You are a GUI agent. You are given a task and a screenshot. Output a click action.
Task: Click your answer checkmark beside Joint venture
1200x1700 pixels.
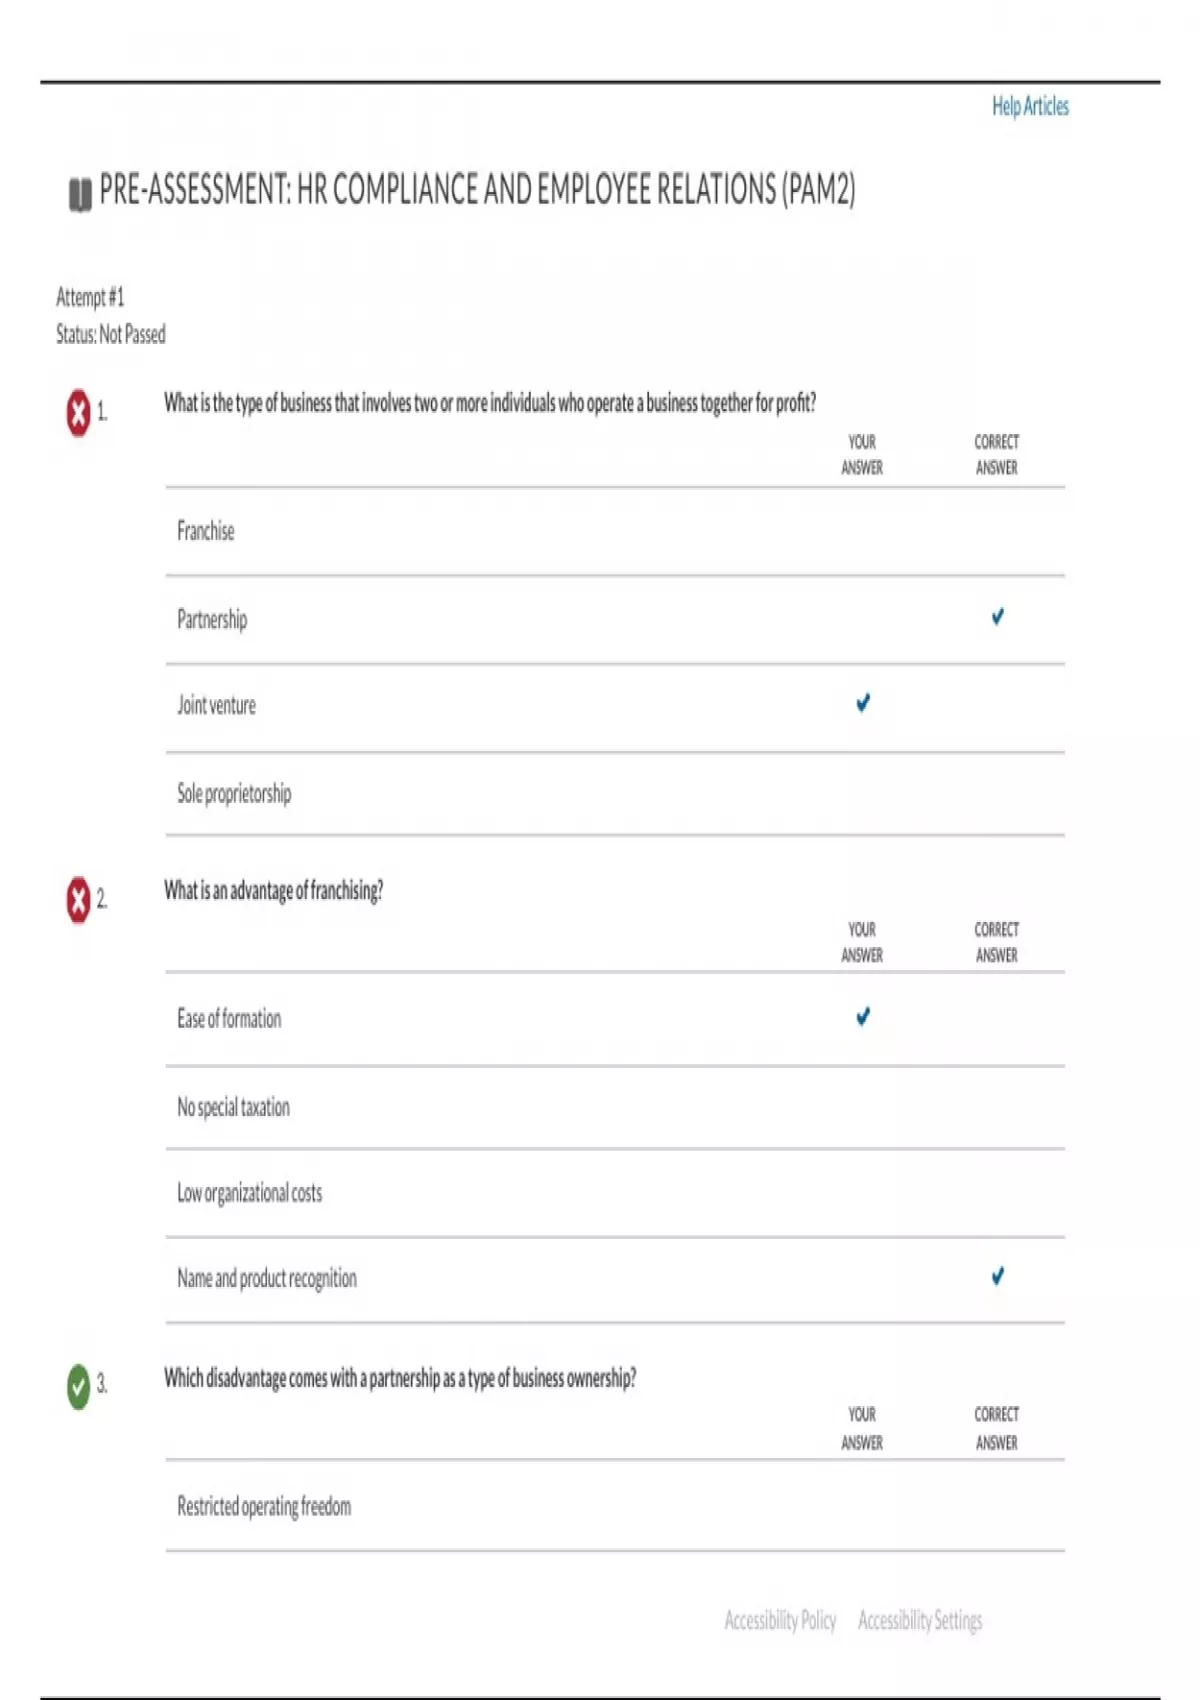click(863, 704)
